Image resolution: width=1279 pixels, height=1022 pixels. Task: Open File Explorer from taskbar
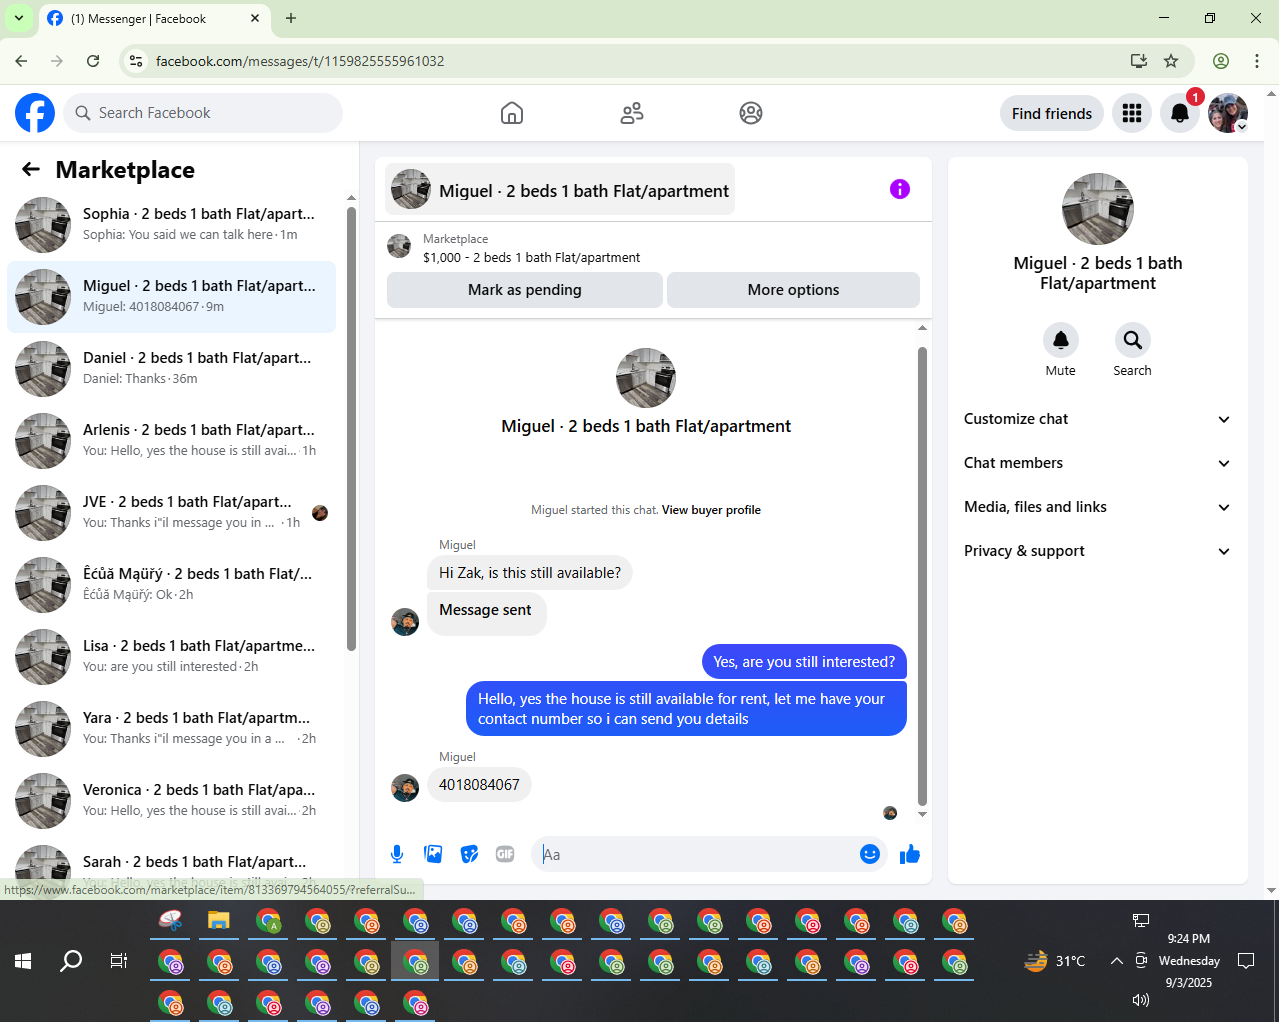click(x=219, y=921)
